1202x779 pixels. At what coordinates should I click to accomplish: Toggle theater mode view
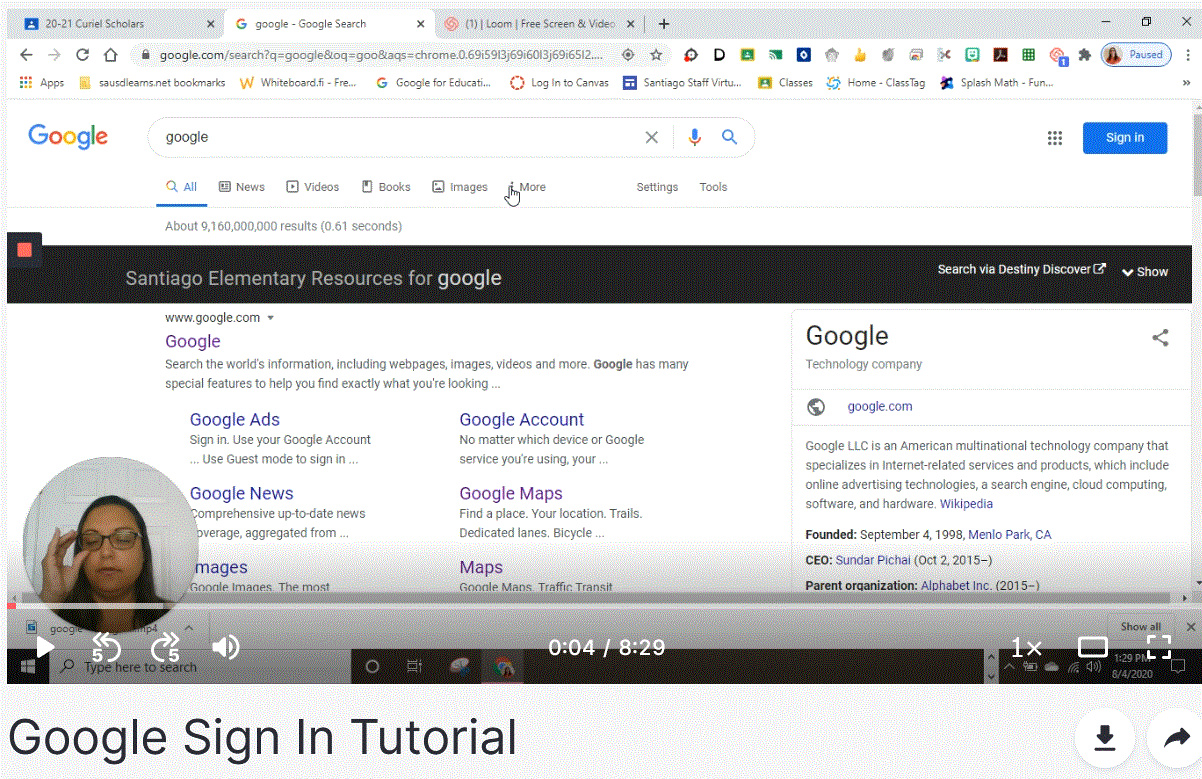pyautogui.click(x=1093, y=648)
